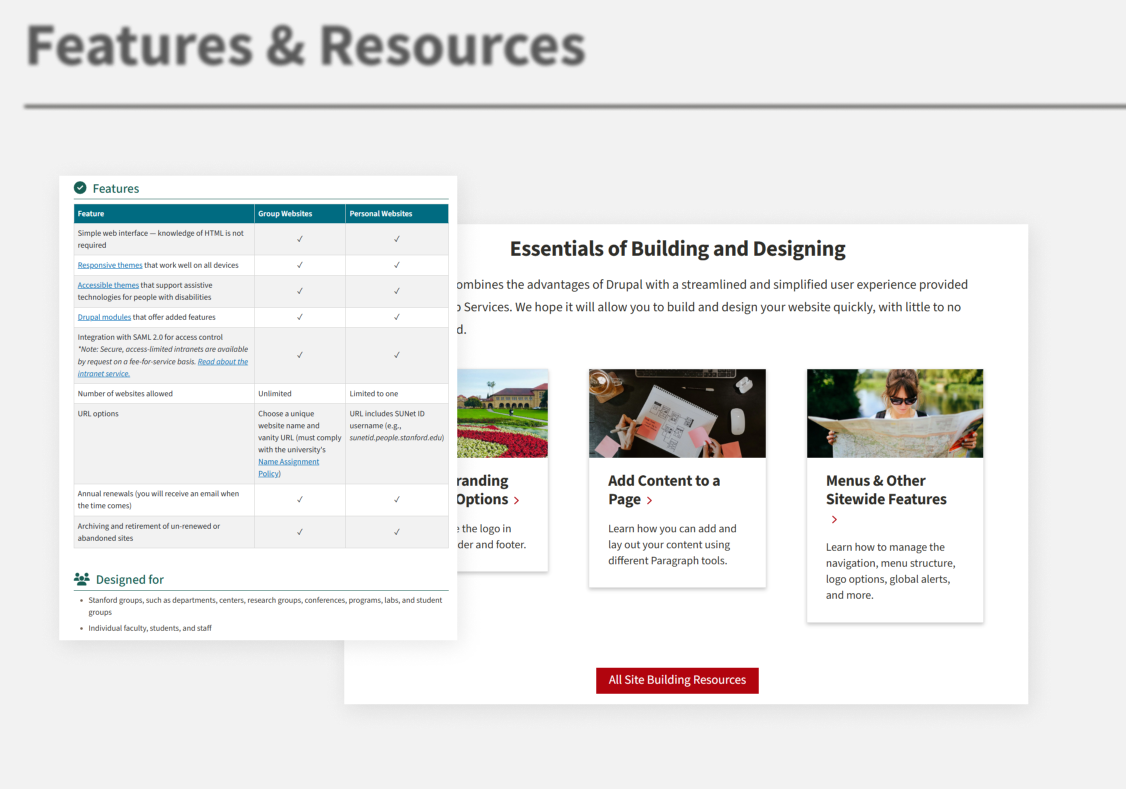Click the sunetid.people.stanford.edu example URL text
This screenshot has width=1126, height=789.
[x=396, y=438]
